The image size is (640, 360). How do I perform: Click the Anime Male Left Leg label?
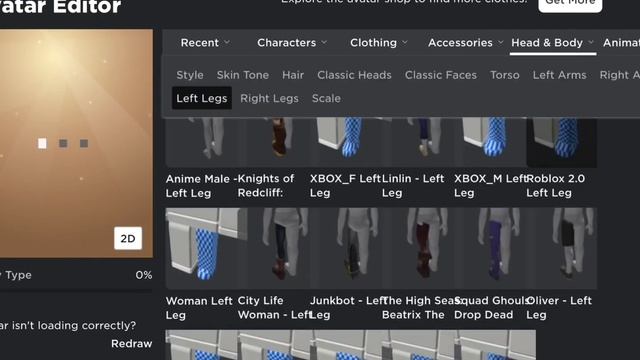(201, 186)
